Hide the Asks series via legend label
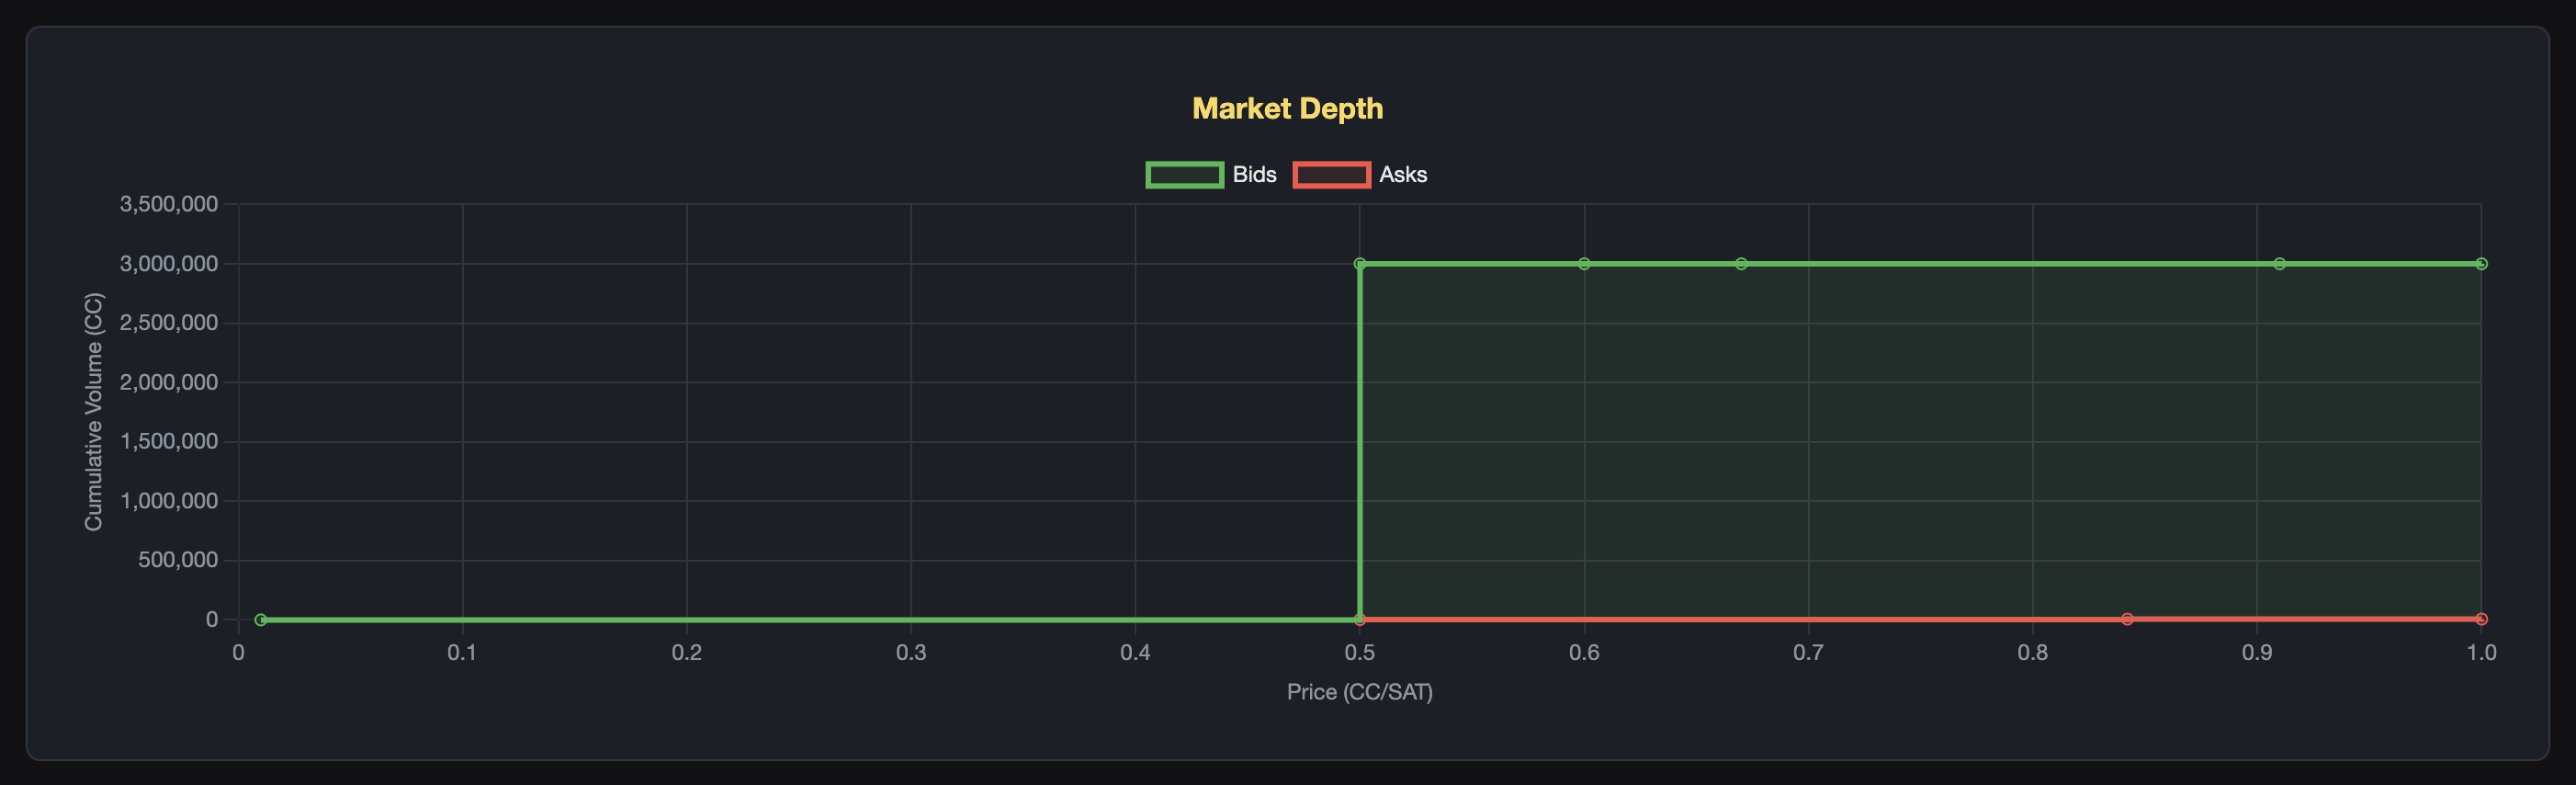The width and height of the screenshot is (2576, 785). click(1402, 175)
